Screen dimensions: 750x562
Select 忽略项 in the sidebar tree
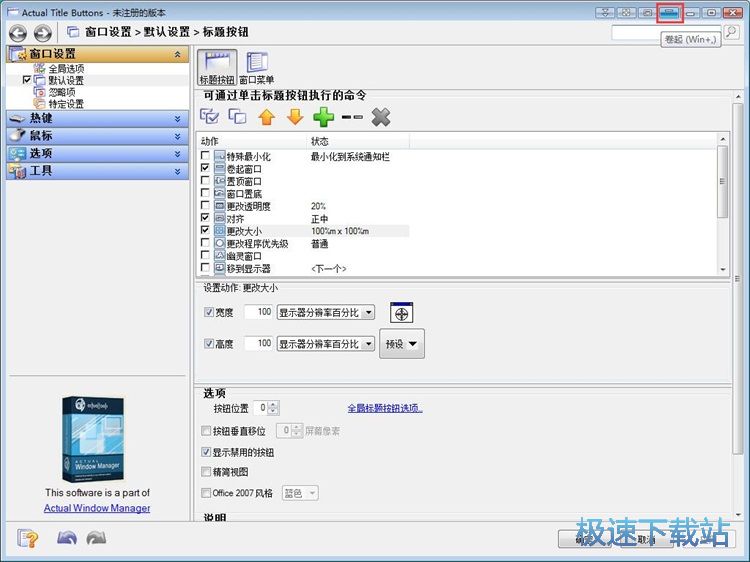(62, 92)
